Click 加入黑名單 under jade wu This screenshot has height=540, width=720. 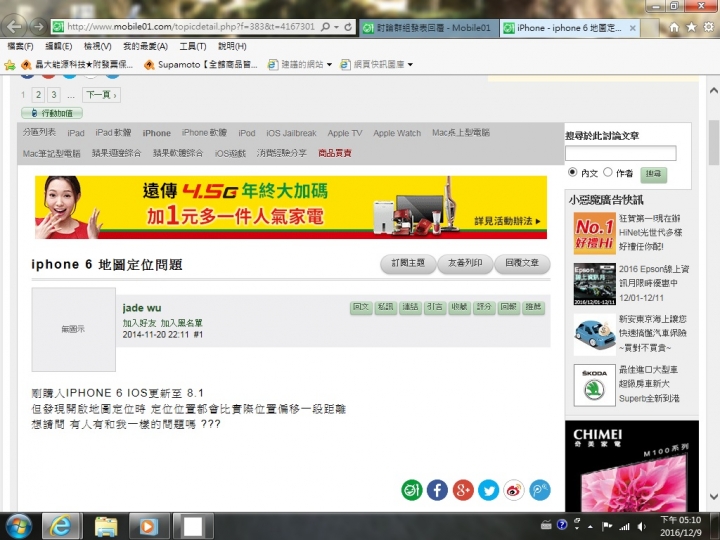(182, 323)
